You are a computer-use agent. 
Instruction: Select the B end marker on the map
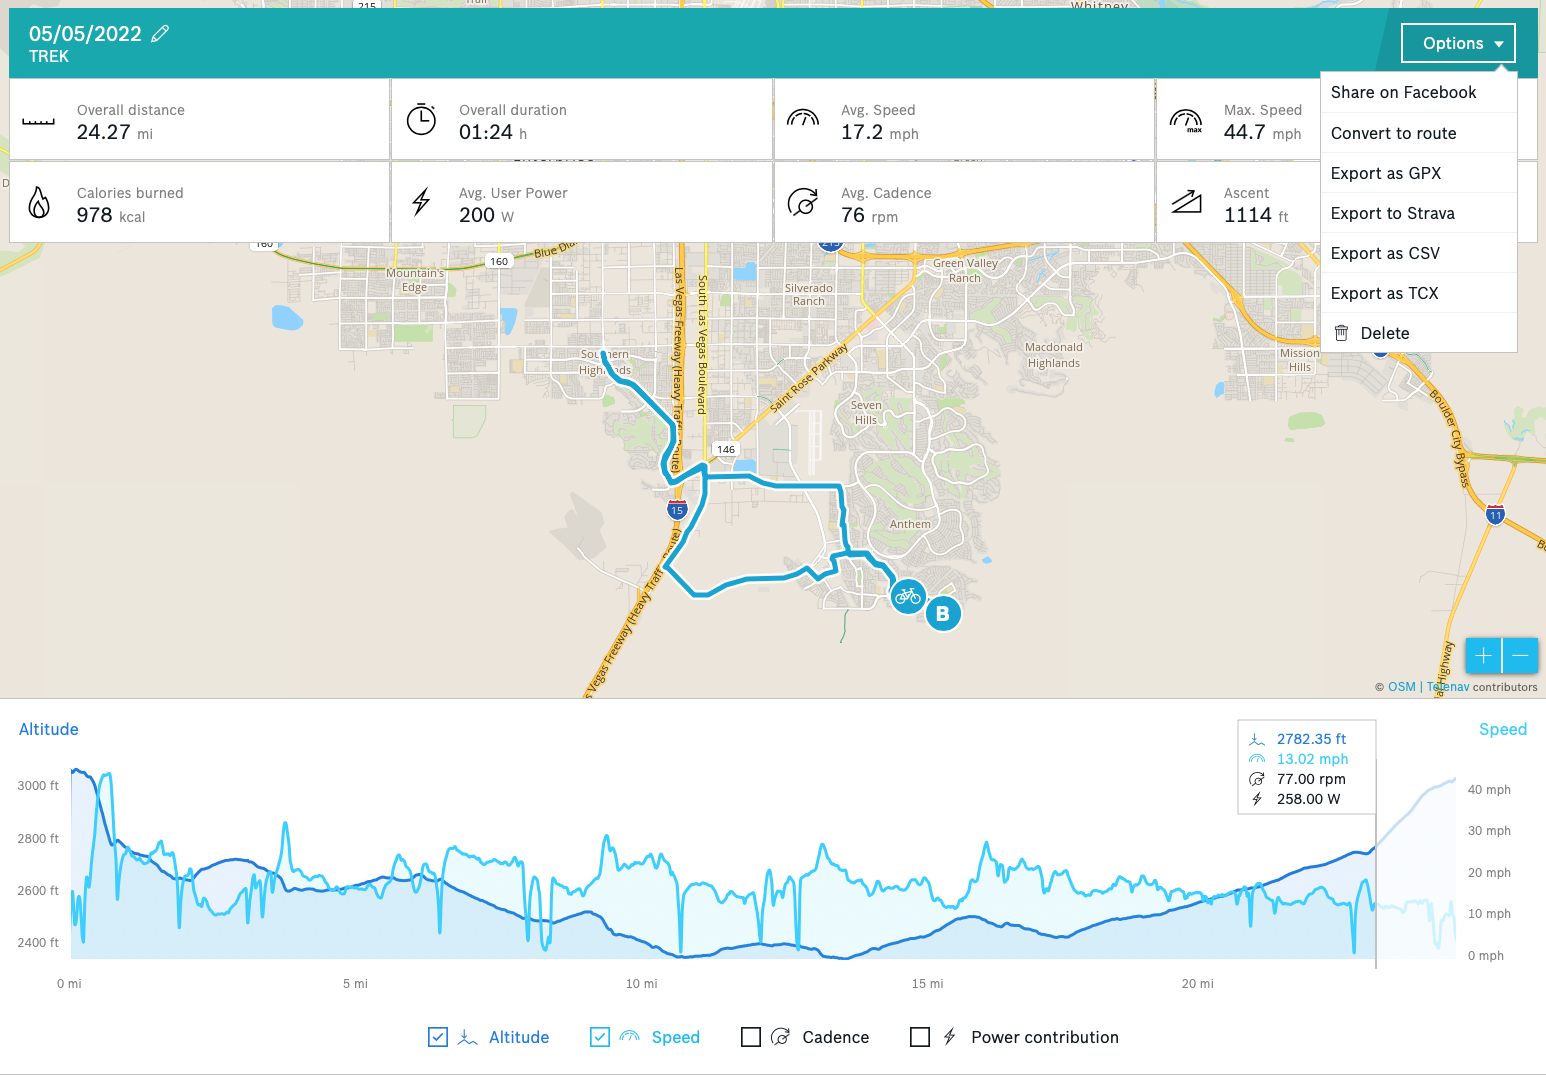[941, 613]
